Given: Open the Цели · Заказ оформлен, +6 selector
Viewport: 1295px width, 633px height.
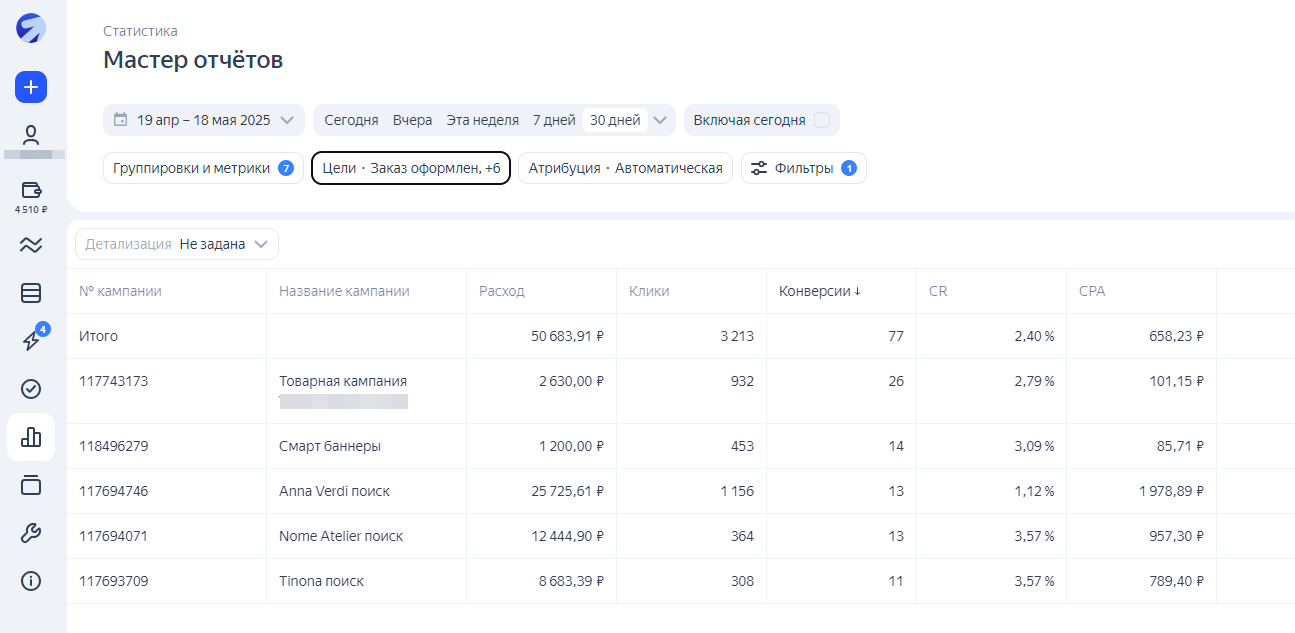Looking at the screenshot, I should click(x=411, y=168).
